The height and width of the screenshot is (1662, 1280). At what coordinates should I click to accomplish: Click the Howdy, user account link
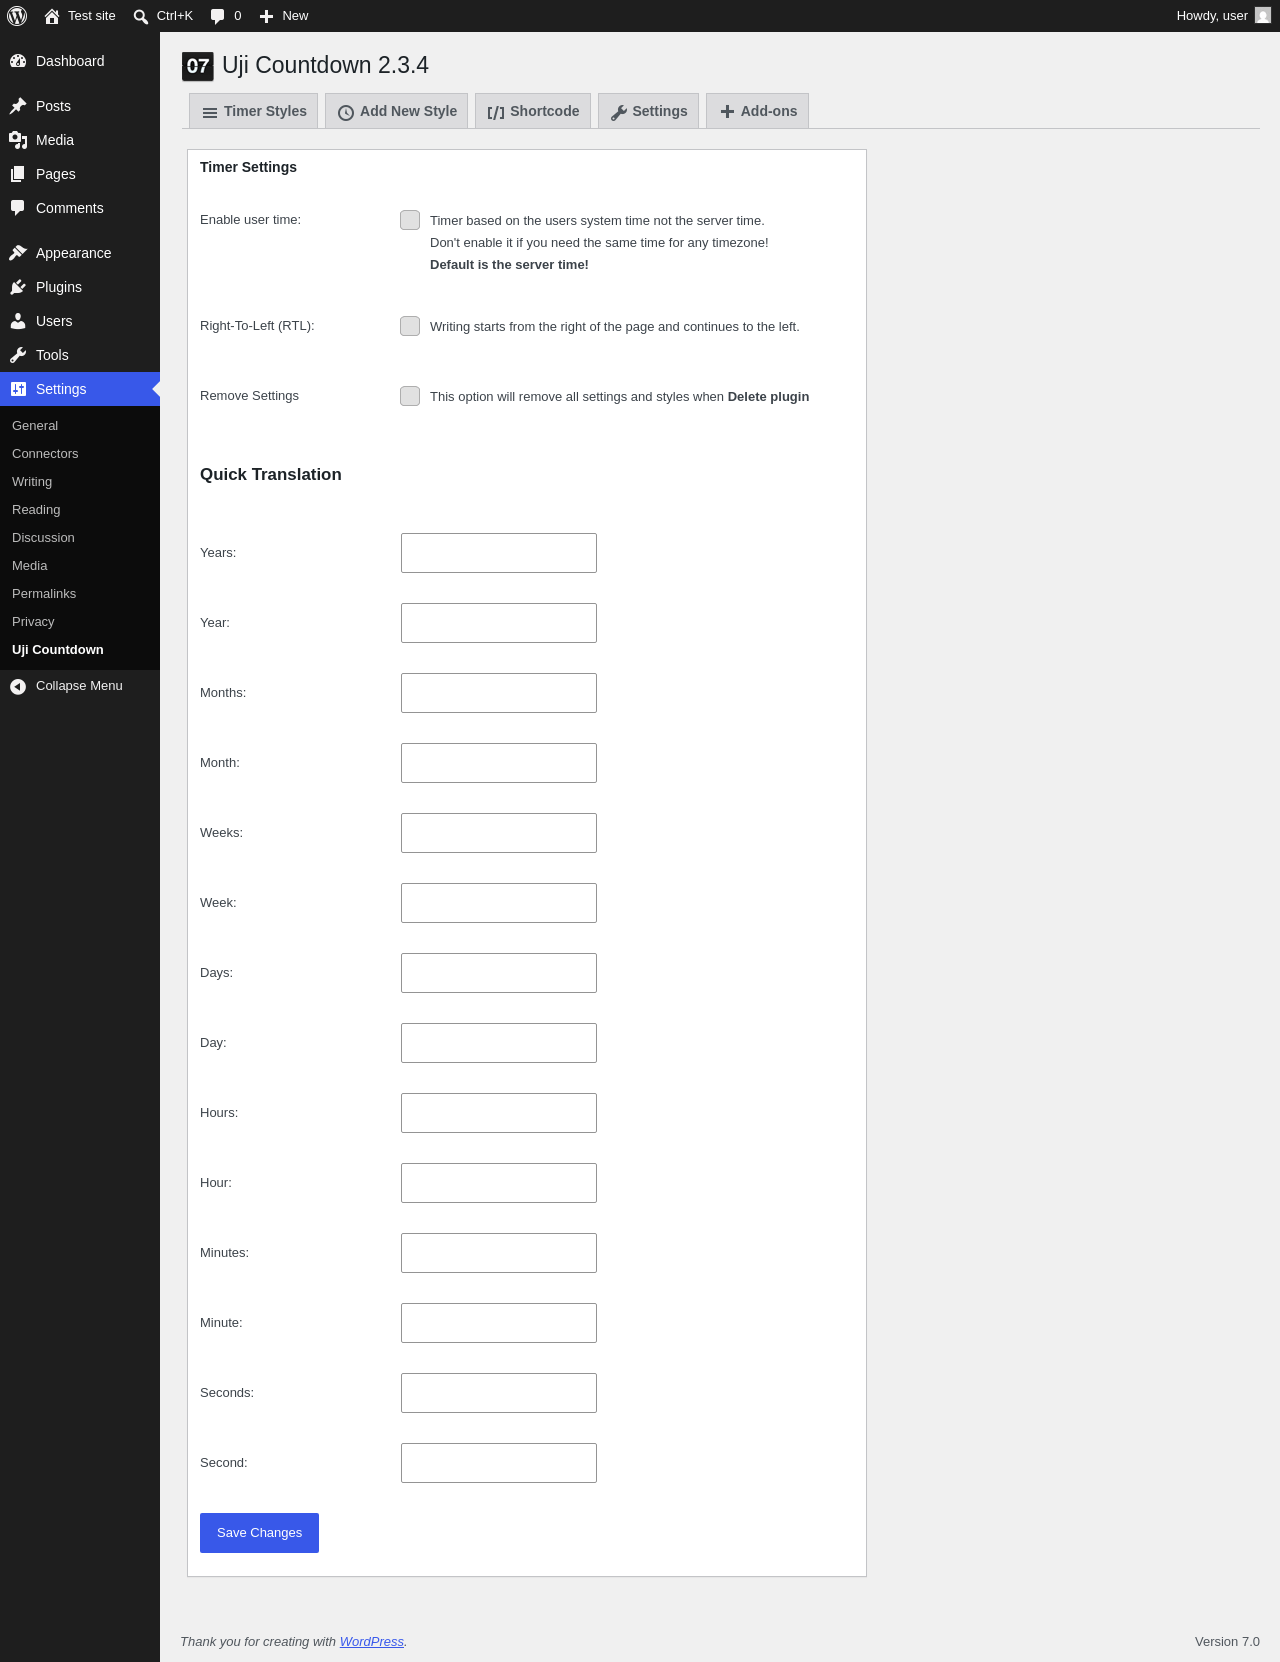coord(1223,16)
